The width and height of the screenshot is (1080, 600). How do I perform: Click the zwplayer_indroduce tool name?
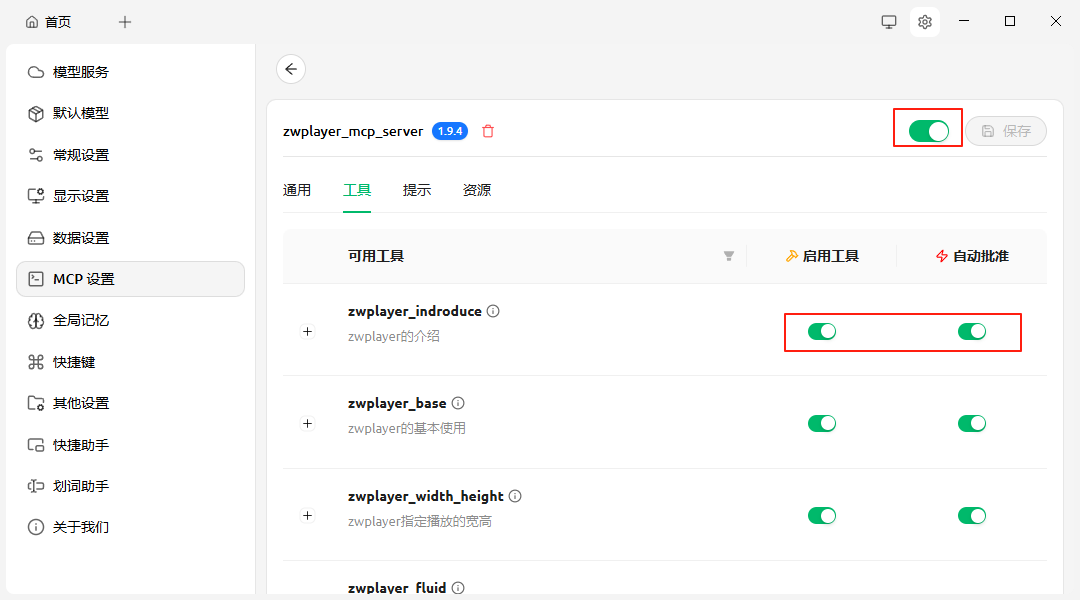tap(415, 311)
